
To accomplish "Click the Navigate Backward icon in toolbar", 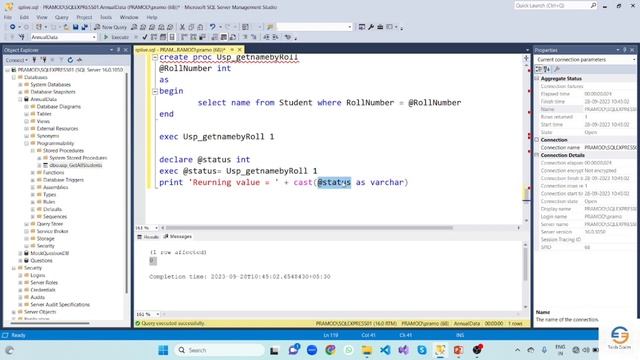I will (13, 27).
